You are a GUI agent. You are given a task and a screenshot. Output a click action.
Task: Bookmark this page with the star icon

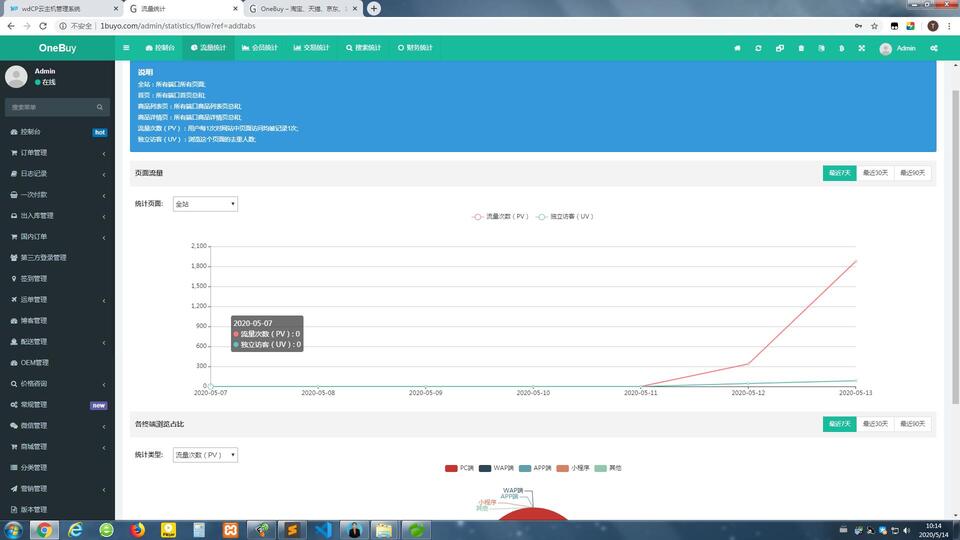coord(874,26)
